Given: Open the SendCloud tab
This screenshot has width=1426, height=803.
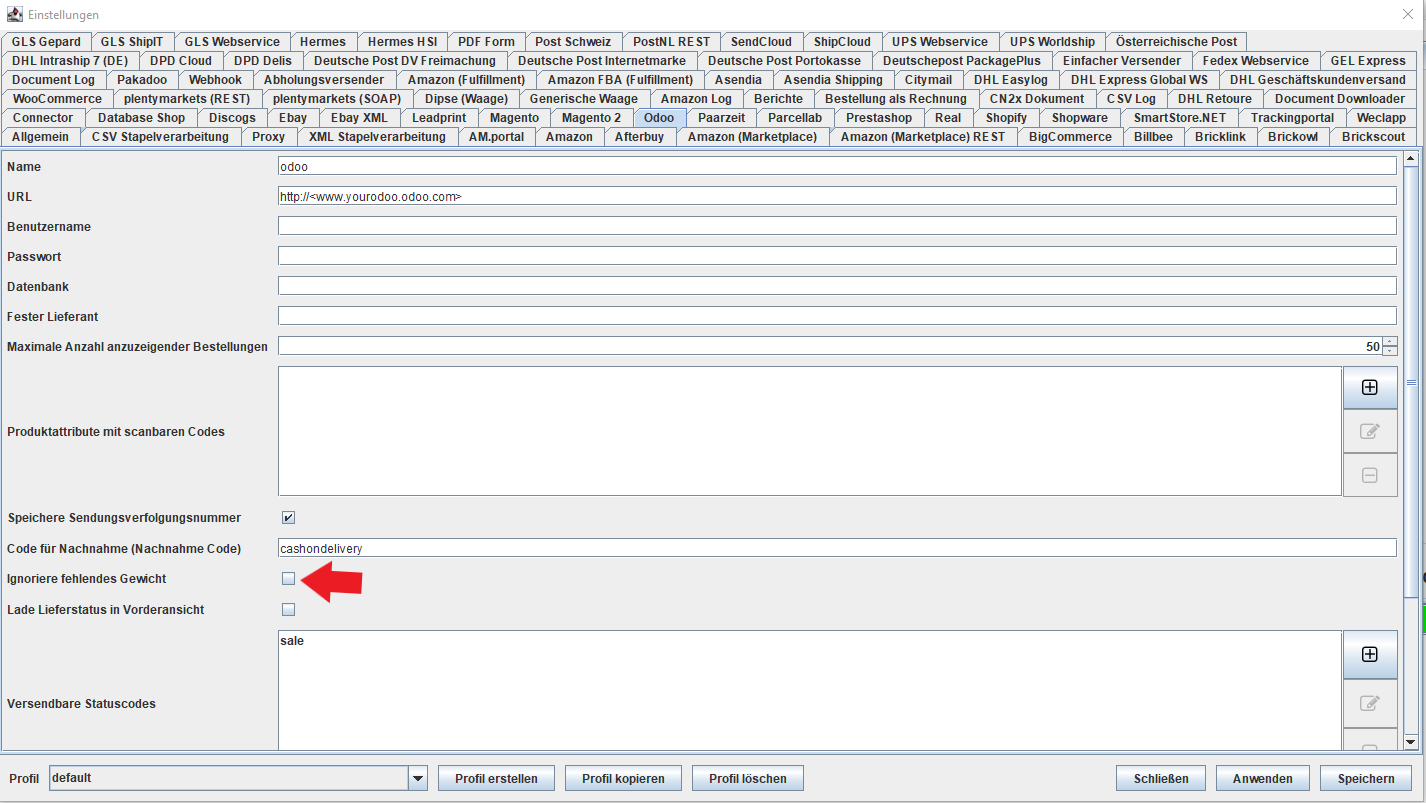Looking at the screenshot, I should coord(761,42).
